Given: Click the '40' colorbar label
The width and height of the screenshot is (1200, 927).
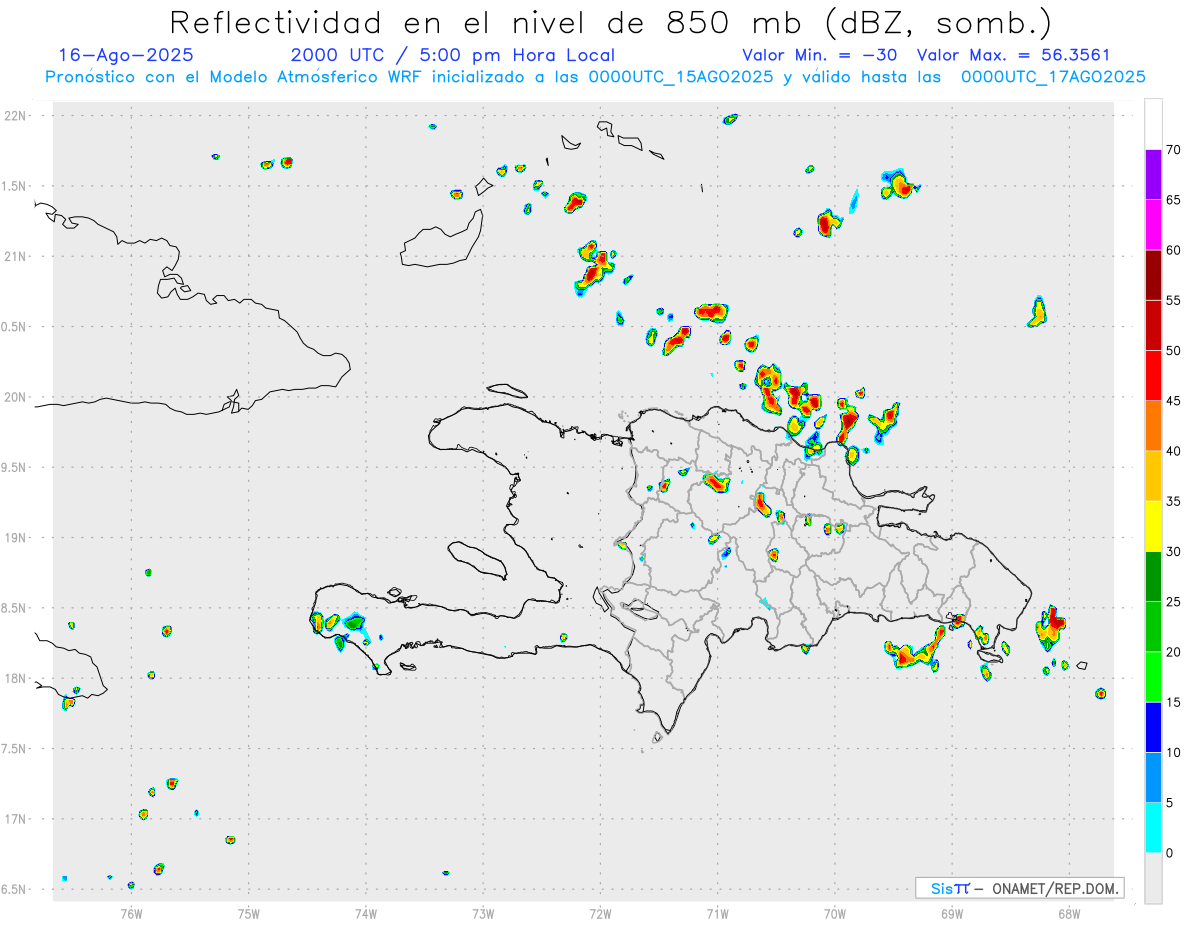Looking at the screenshot, I should pyautogui.click(x=1173, y=451).
